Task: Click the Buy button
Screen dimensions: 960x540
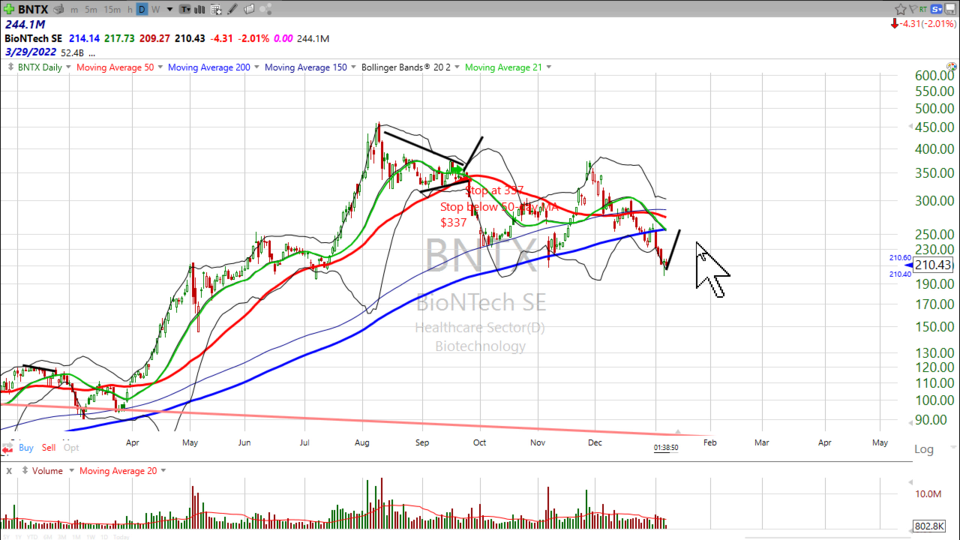Action: pos(27,447)
